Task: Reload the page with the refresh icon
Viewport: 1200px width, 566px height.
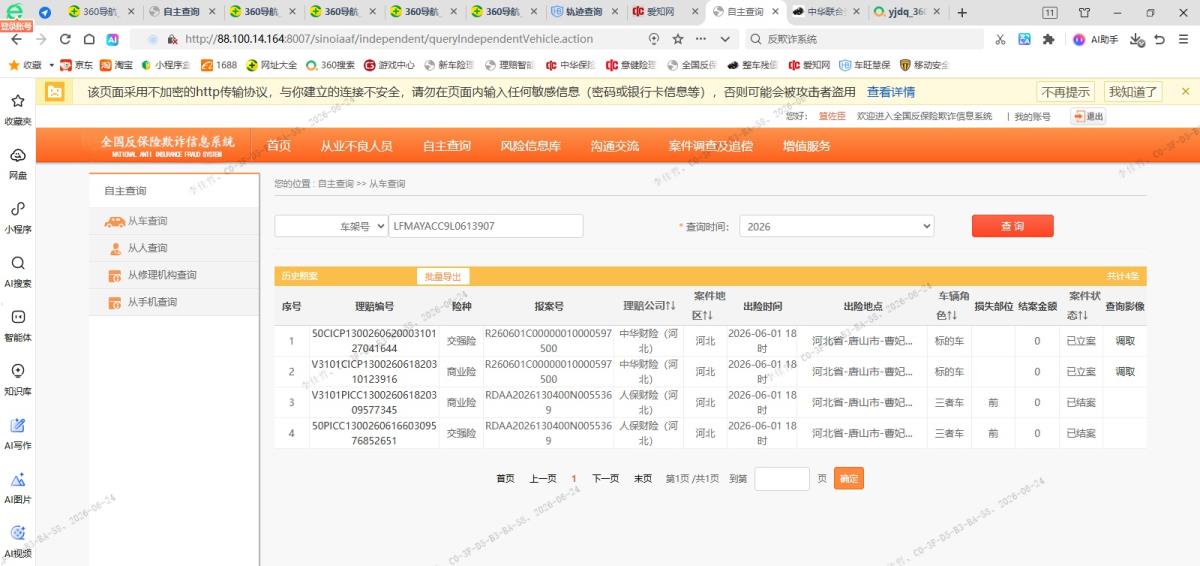Action: (65, 39)
